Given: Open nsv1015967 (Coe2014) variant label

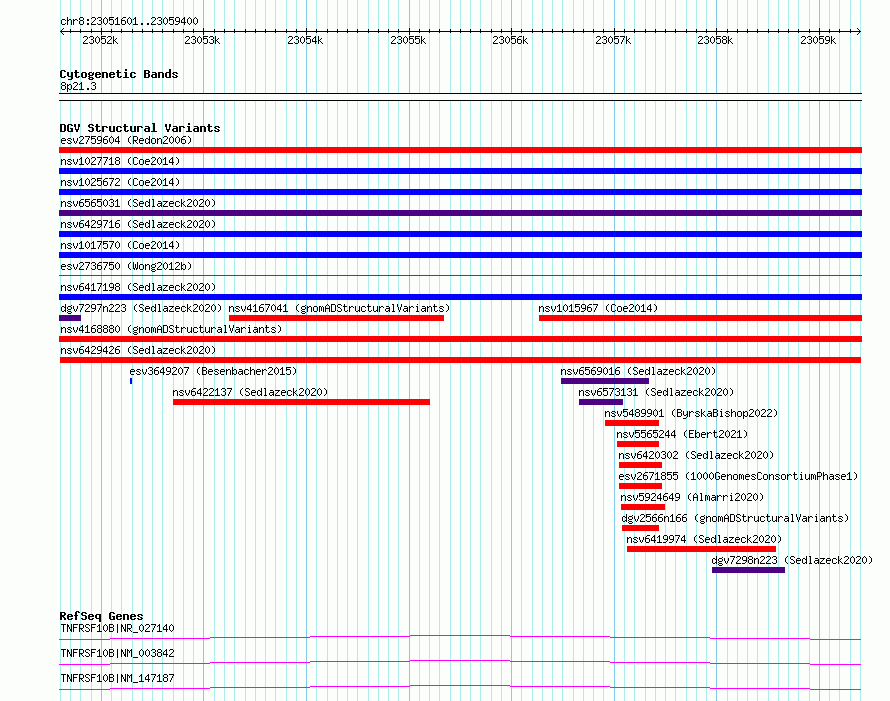Looking at the screenshot, I should point(598,308).
